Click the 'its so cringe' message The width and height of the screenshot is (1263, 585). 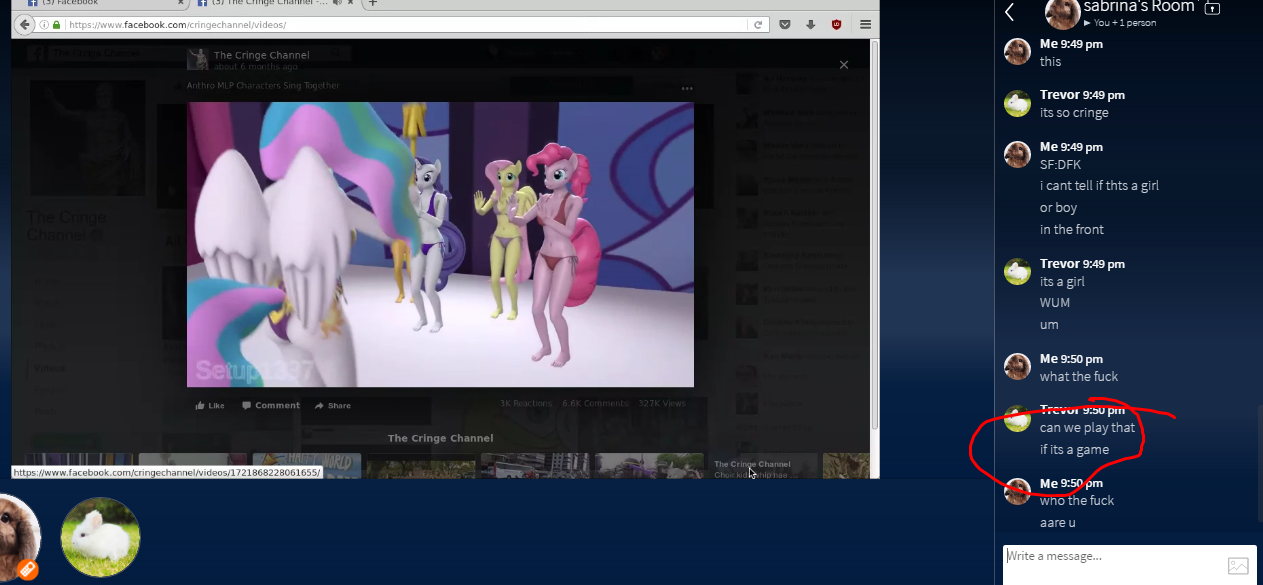[1074, 113]
